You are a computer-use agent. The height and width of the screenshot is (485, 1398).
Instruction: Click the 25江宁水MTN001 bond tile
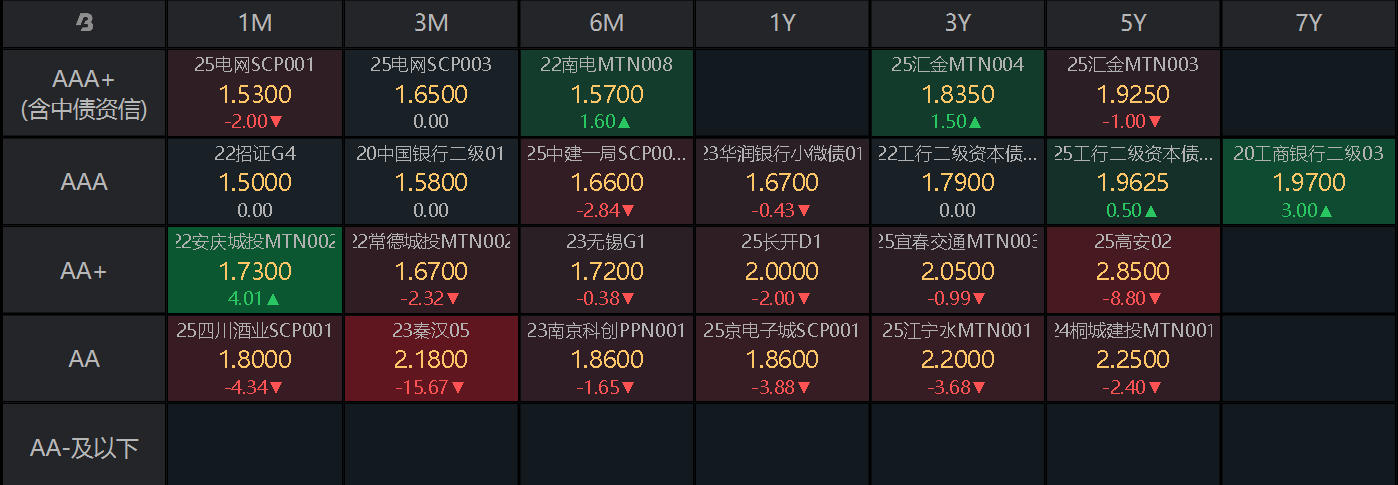coord(957,358)
